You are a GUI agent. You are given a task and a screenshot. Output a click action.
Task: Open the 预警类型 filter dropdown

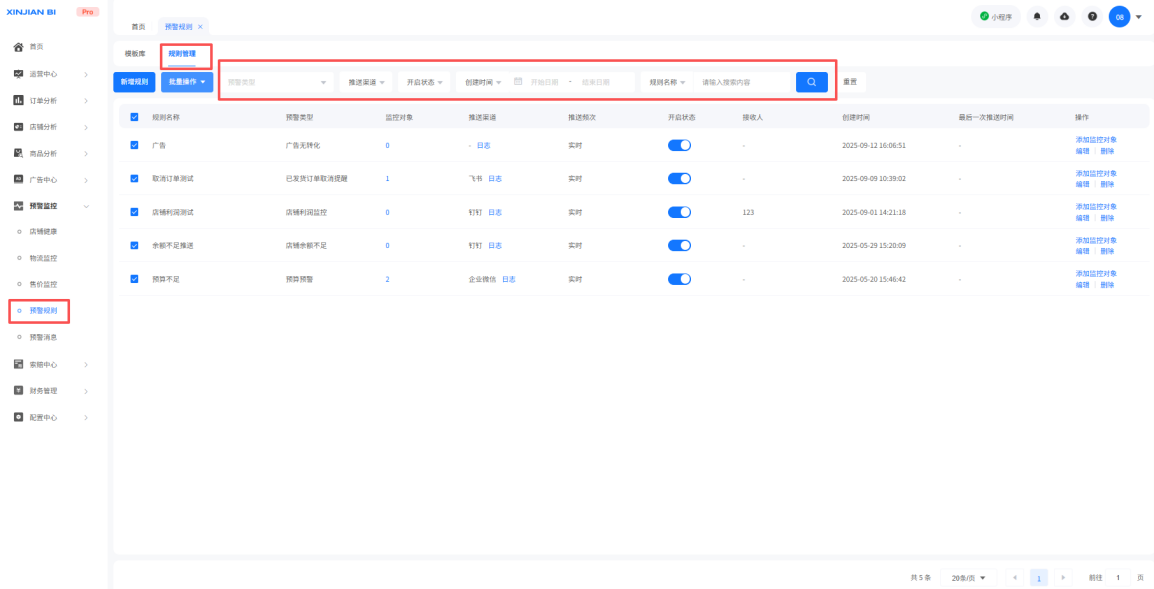(x=277, y=82)
